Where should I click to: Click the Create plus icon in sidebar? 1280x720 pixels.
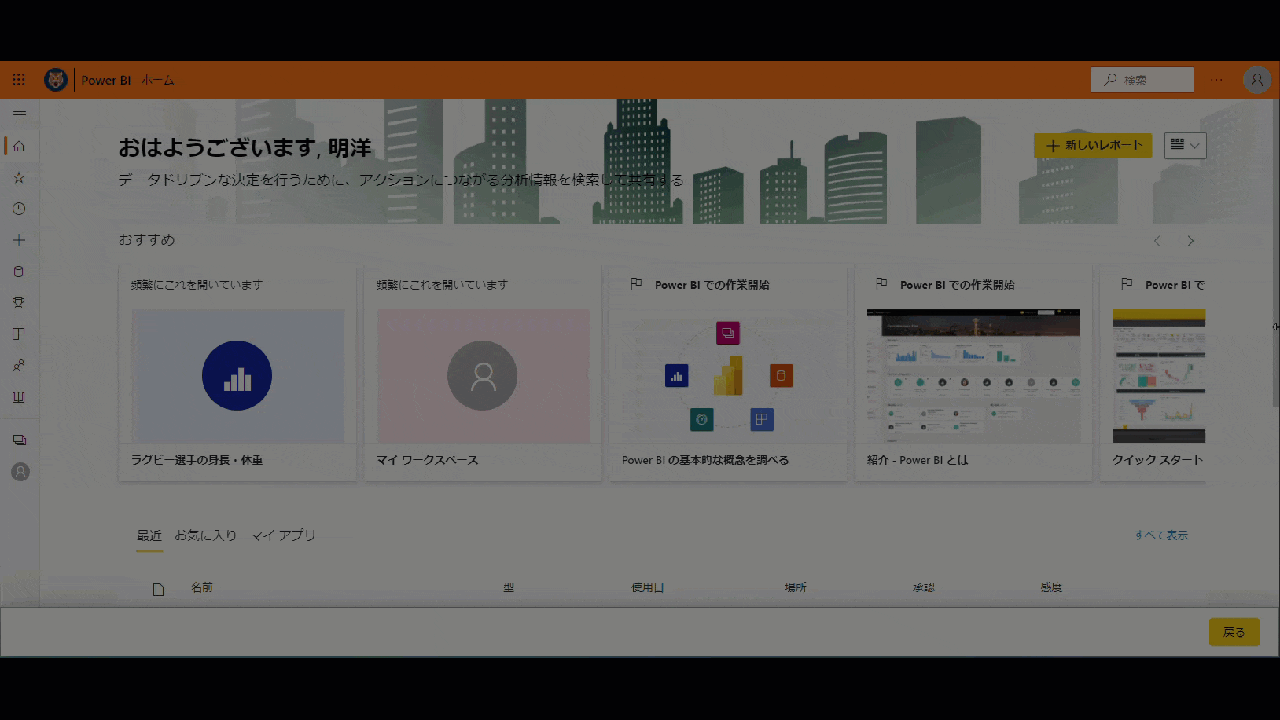(19, 240)
